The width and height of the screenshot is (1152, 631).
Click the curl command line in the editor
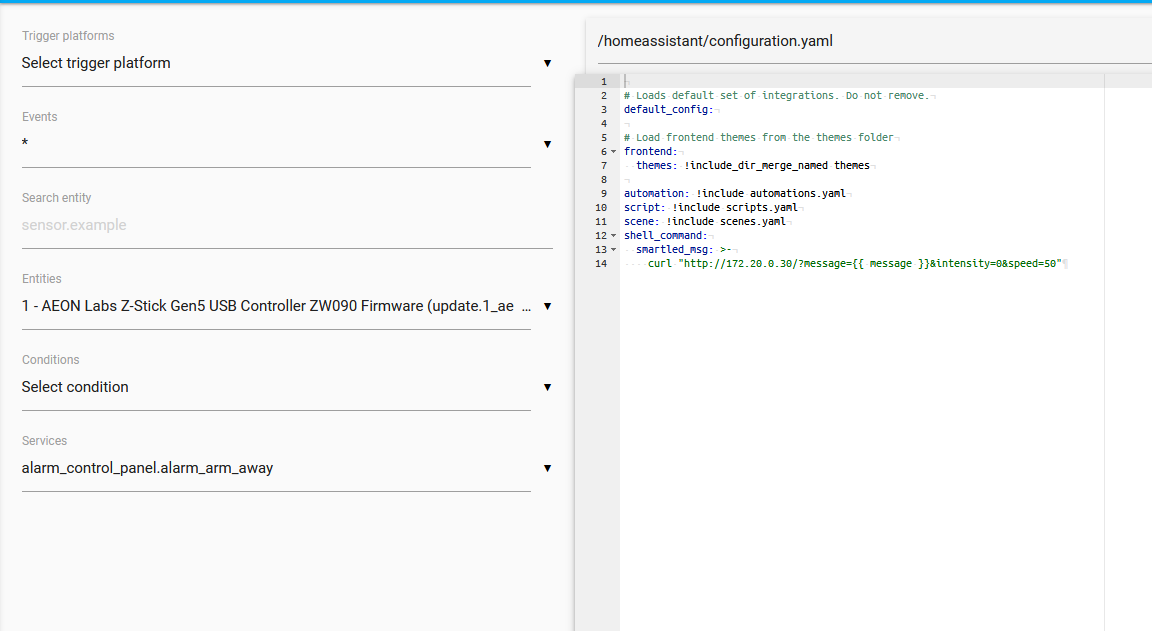(854, 264)
